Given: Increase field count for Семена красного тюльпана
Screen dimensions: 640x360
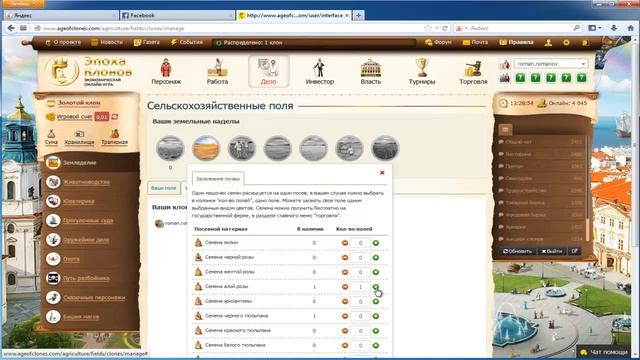Looking at the screenshot, I should tap(376, 331).
